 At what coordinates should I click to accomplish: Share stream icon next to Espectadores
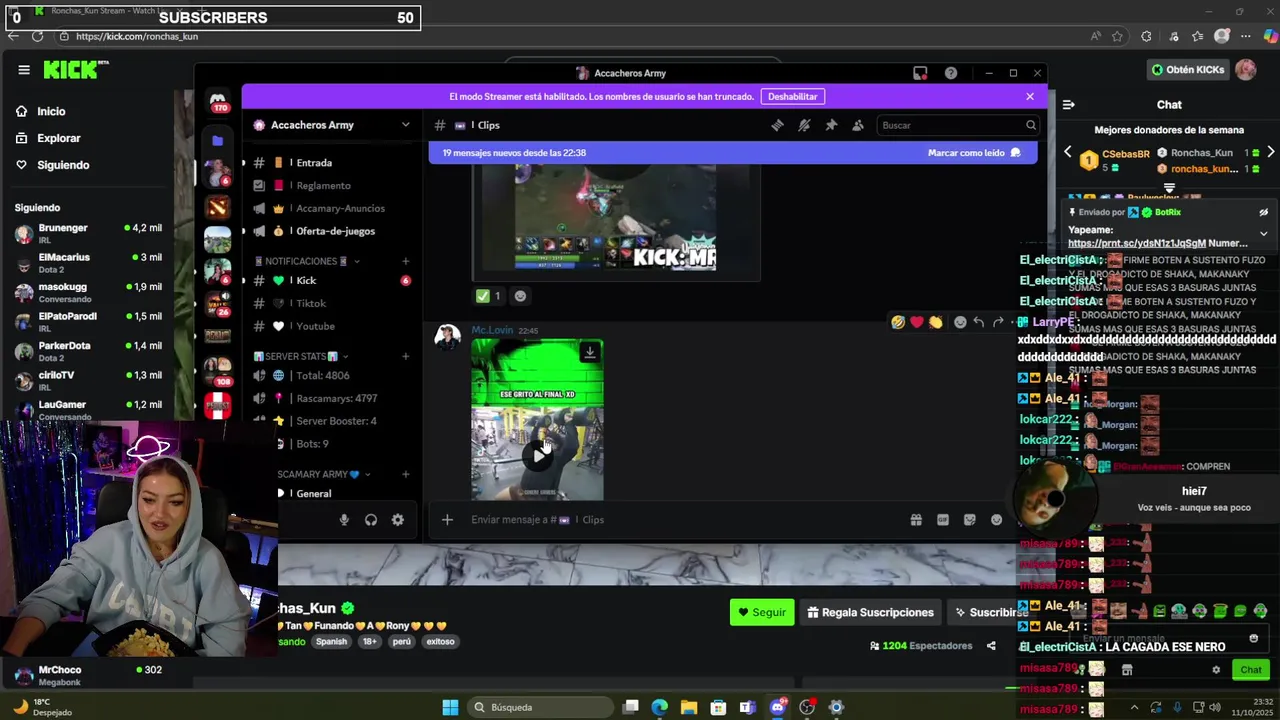click(991, 646)
